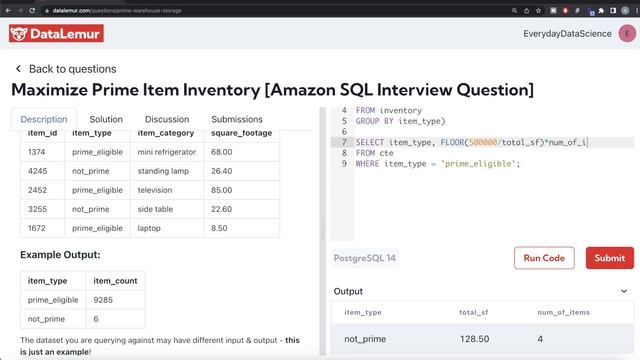Select the Description tab
The height and width of the screenshot is (360, 640).
[x=44, y=119]
